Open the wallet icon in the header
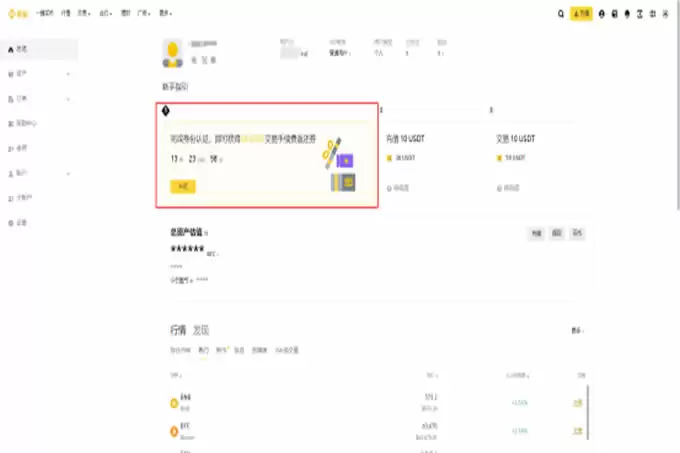This screenshot has height=453, width=680. coord(615,14)
